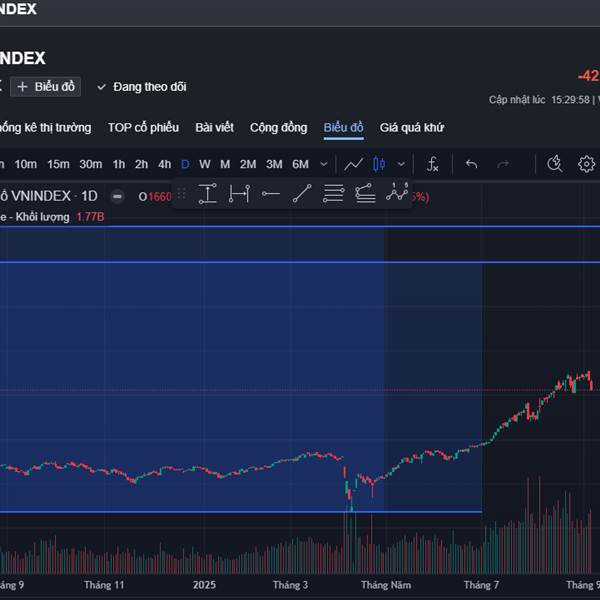Screen dimensions: 600x600
Task: Set timeframe to 4h
Action: point(165,165)
